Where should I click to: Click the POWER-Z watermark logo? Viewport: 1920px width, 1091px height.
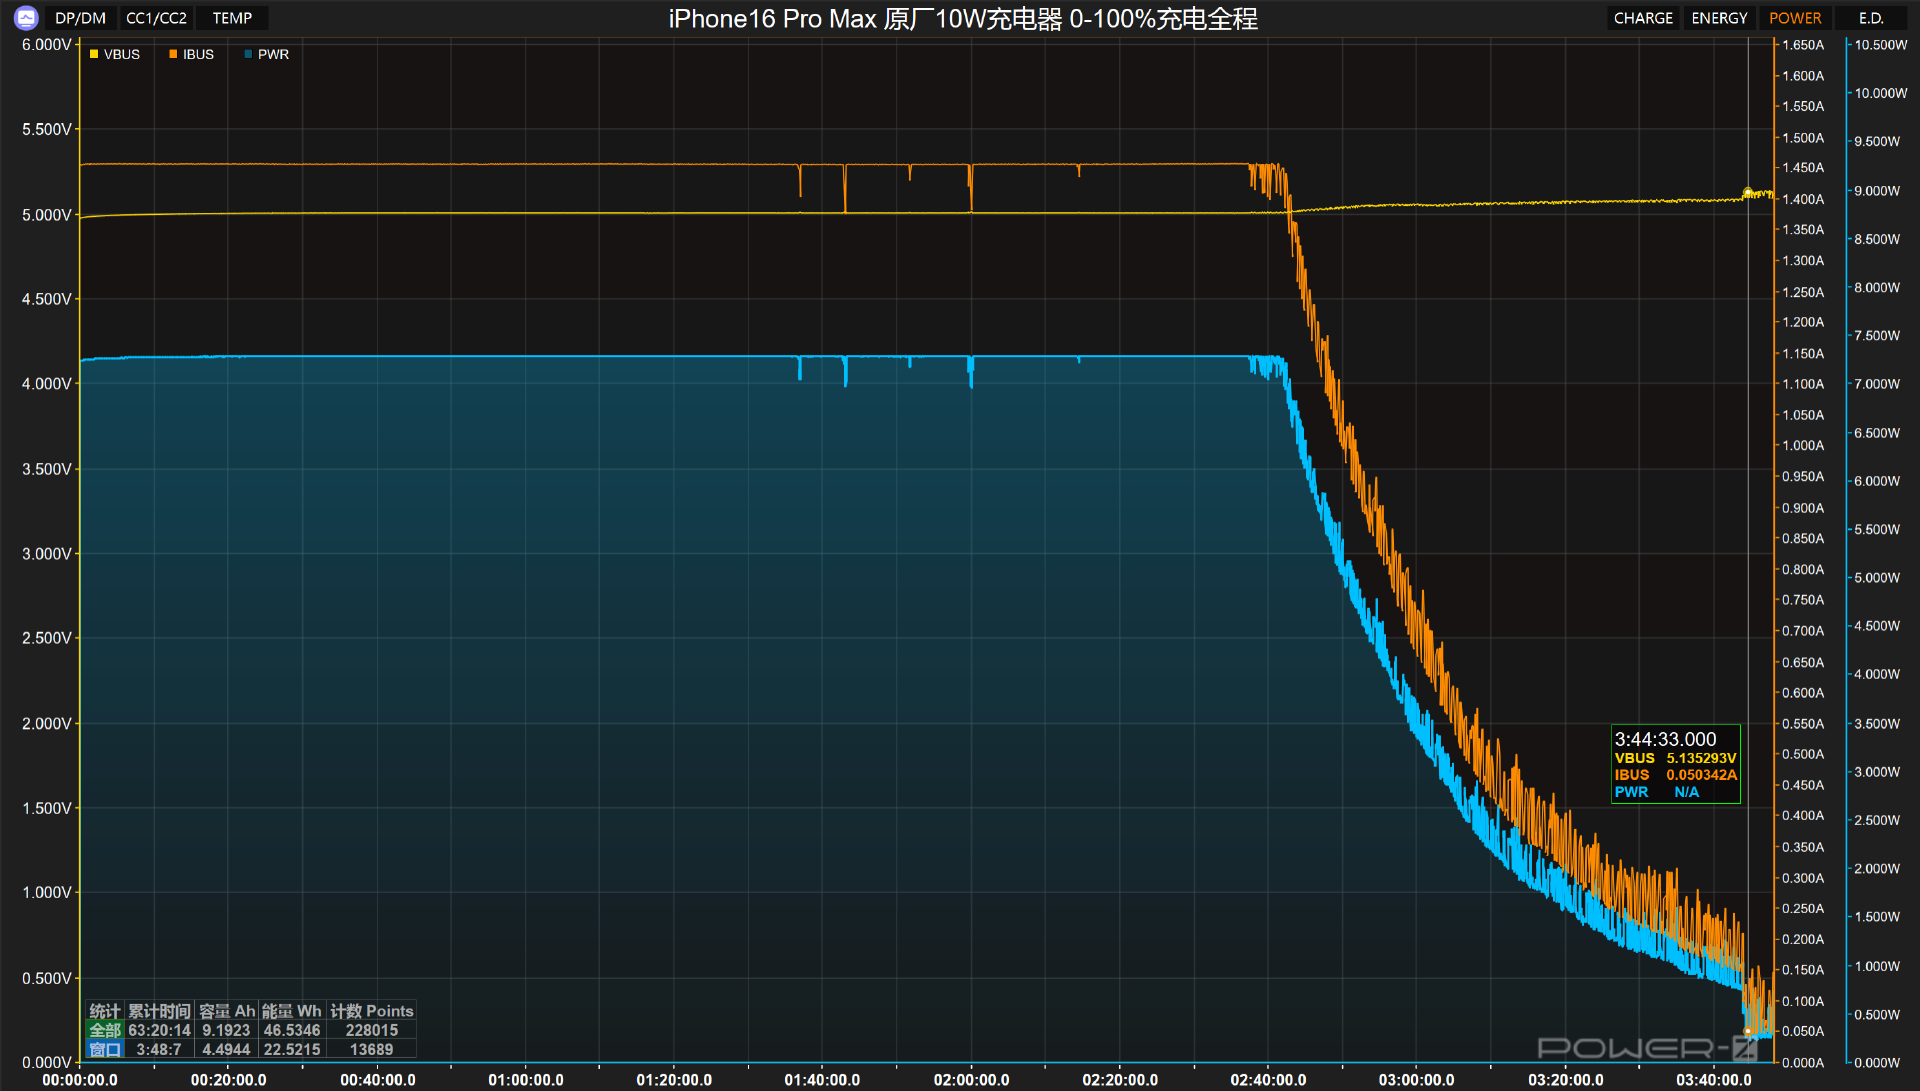pyautogui.click(x=1646, y=1048)
